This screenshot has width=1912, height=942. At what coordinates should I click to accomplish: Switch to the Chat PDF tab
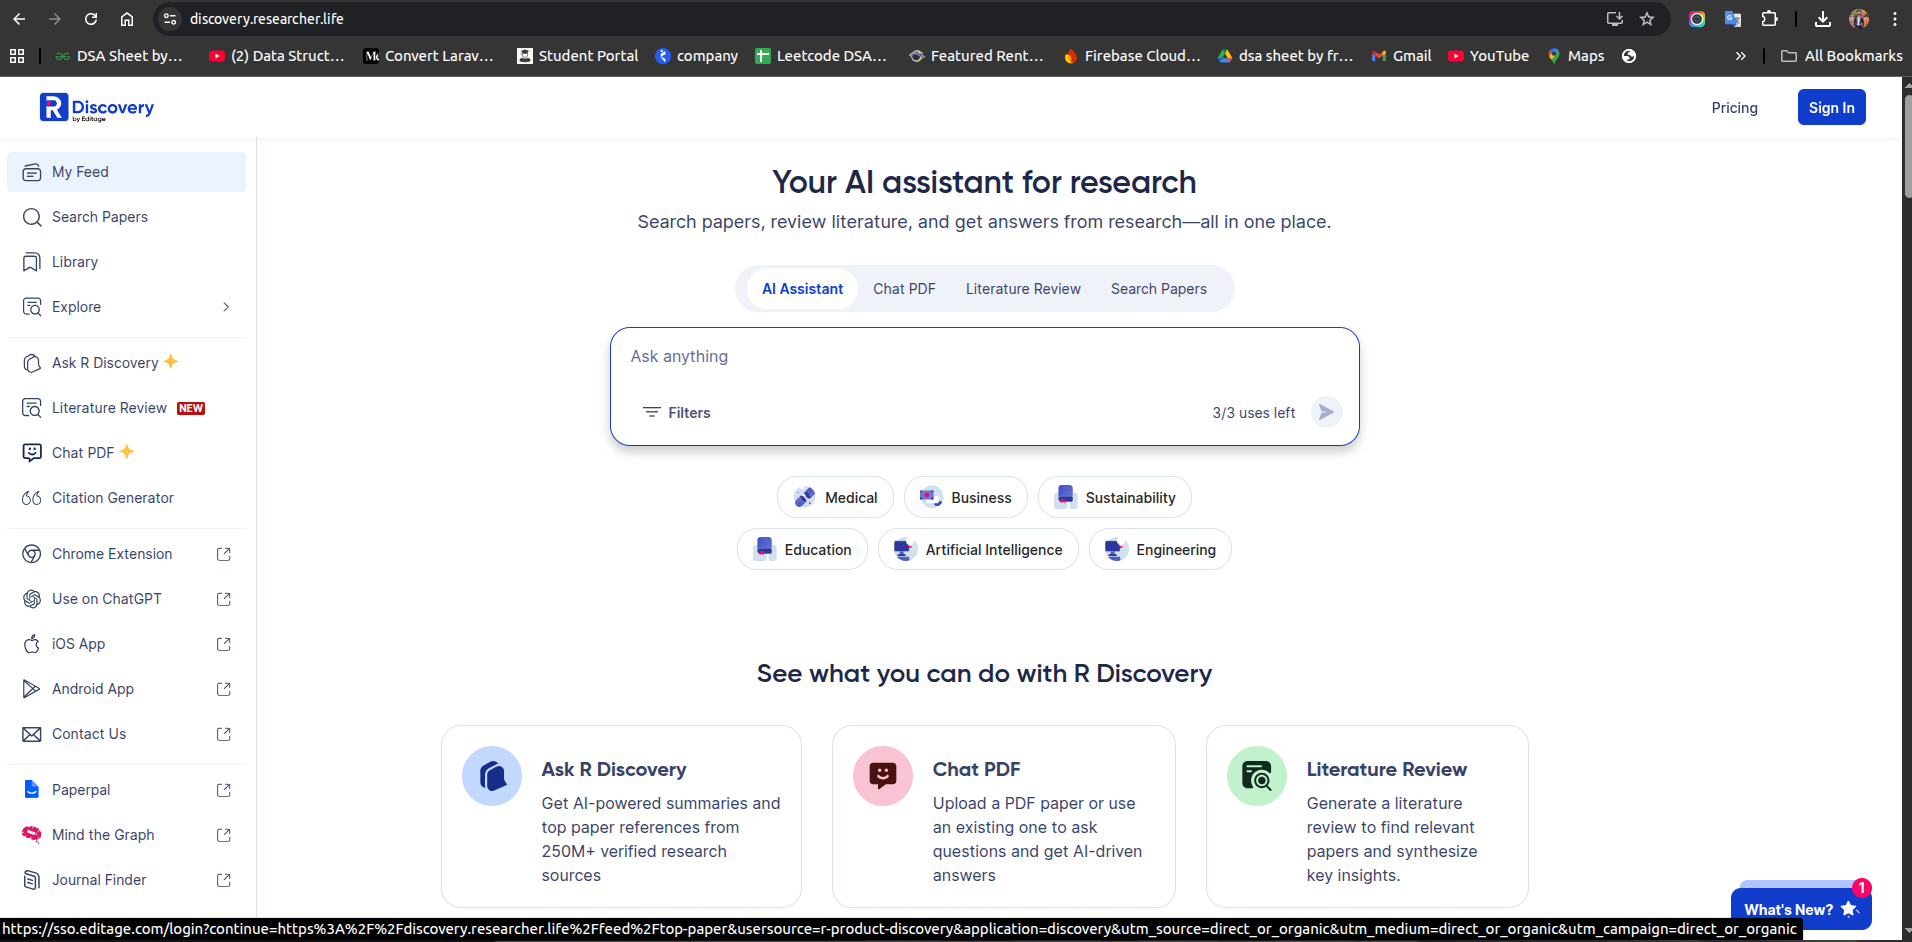[904, 289]
